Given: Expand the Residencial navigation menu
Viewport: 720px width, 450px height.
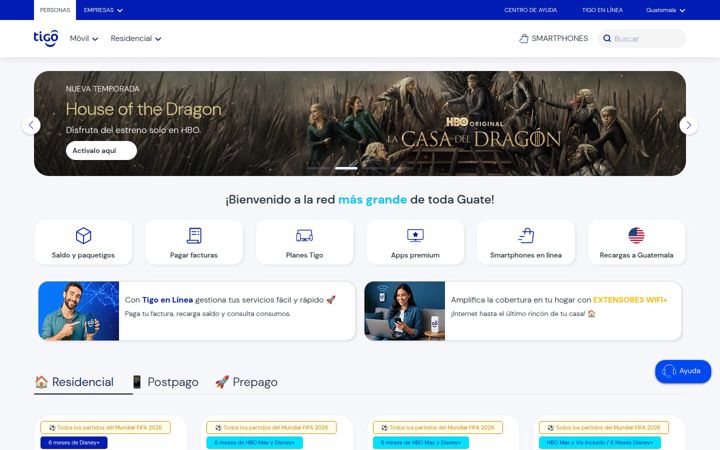Looking at the screenshot, I should [135, 39].
